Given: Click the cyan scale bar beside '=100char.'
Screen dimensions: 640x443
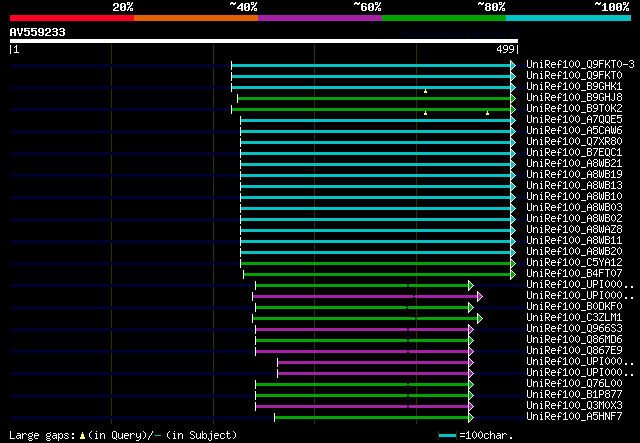Looking at the screenshot, I should click(447, 436).
